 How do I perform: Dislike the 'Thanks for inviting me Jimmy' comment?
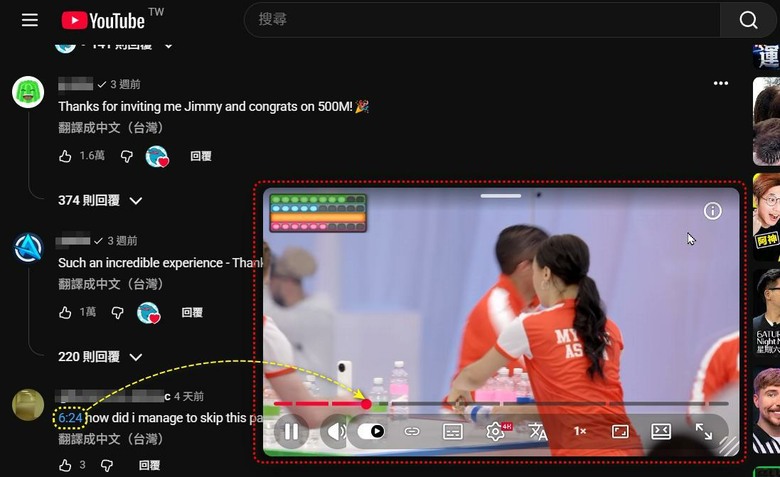tap(127, 156)
